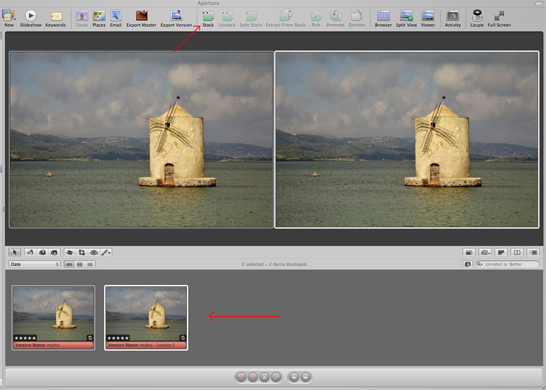Open the Viewer Mode pop-up menu
This screenshot has width=546, height=390.
tap(485, 252)
